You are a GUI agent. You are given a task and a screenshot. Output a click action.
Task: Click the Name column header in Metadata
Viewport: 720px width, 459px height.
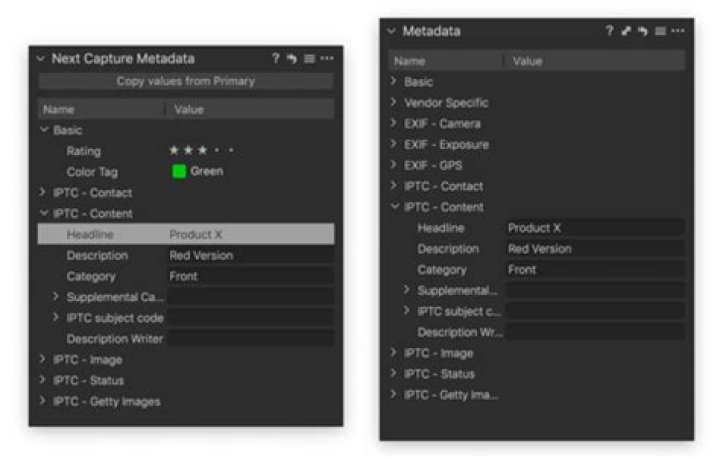point(410,61)
